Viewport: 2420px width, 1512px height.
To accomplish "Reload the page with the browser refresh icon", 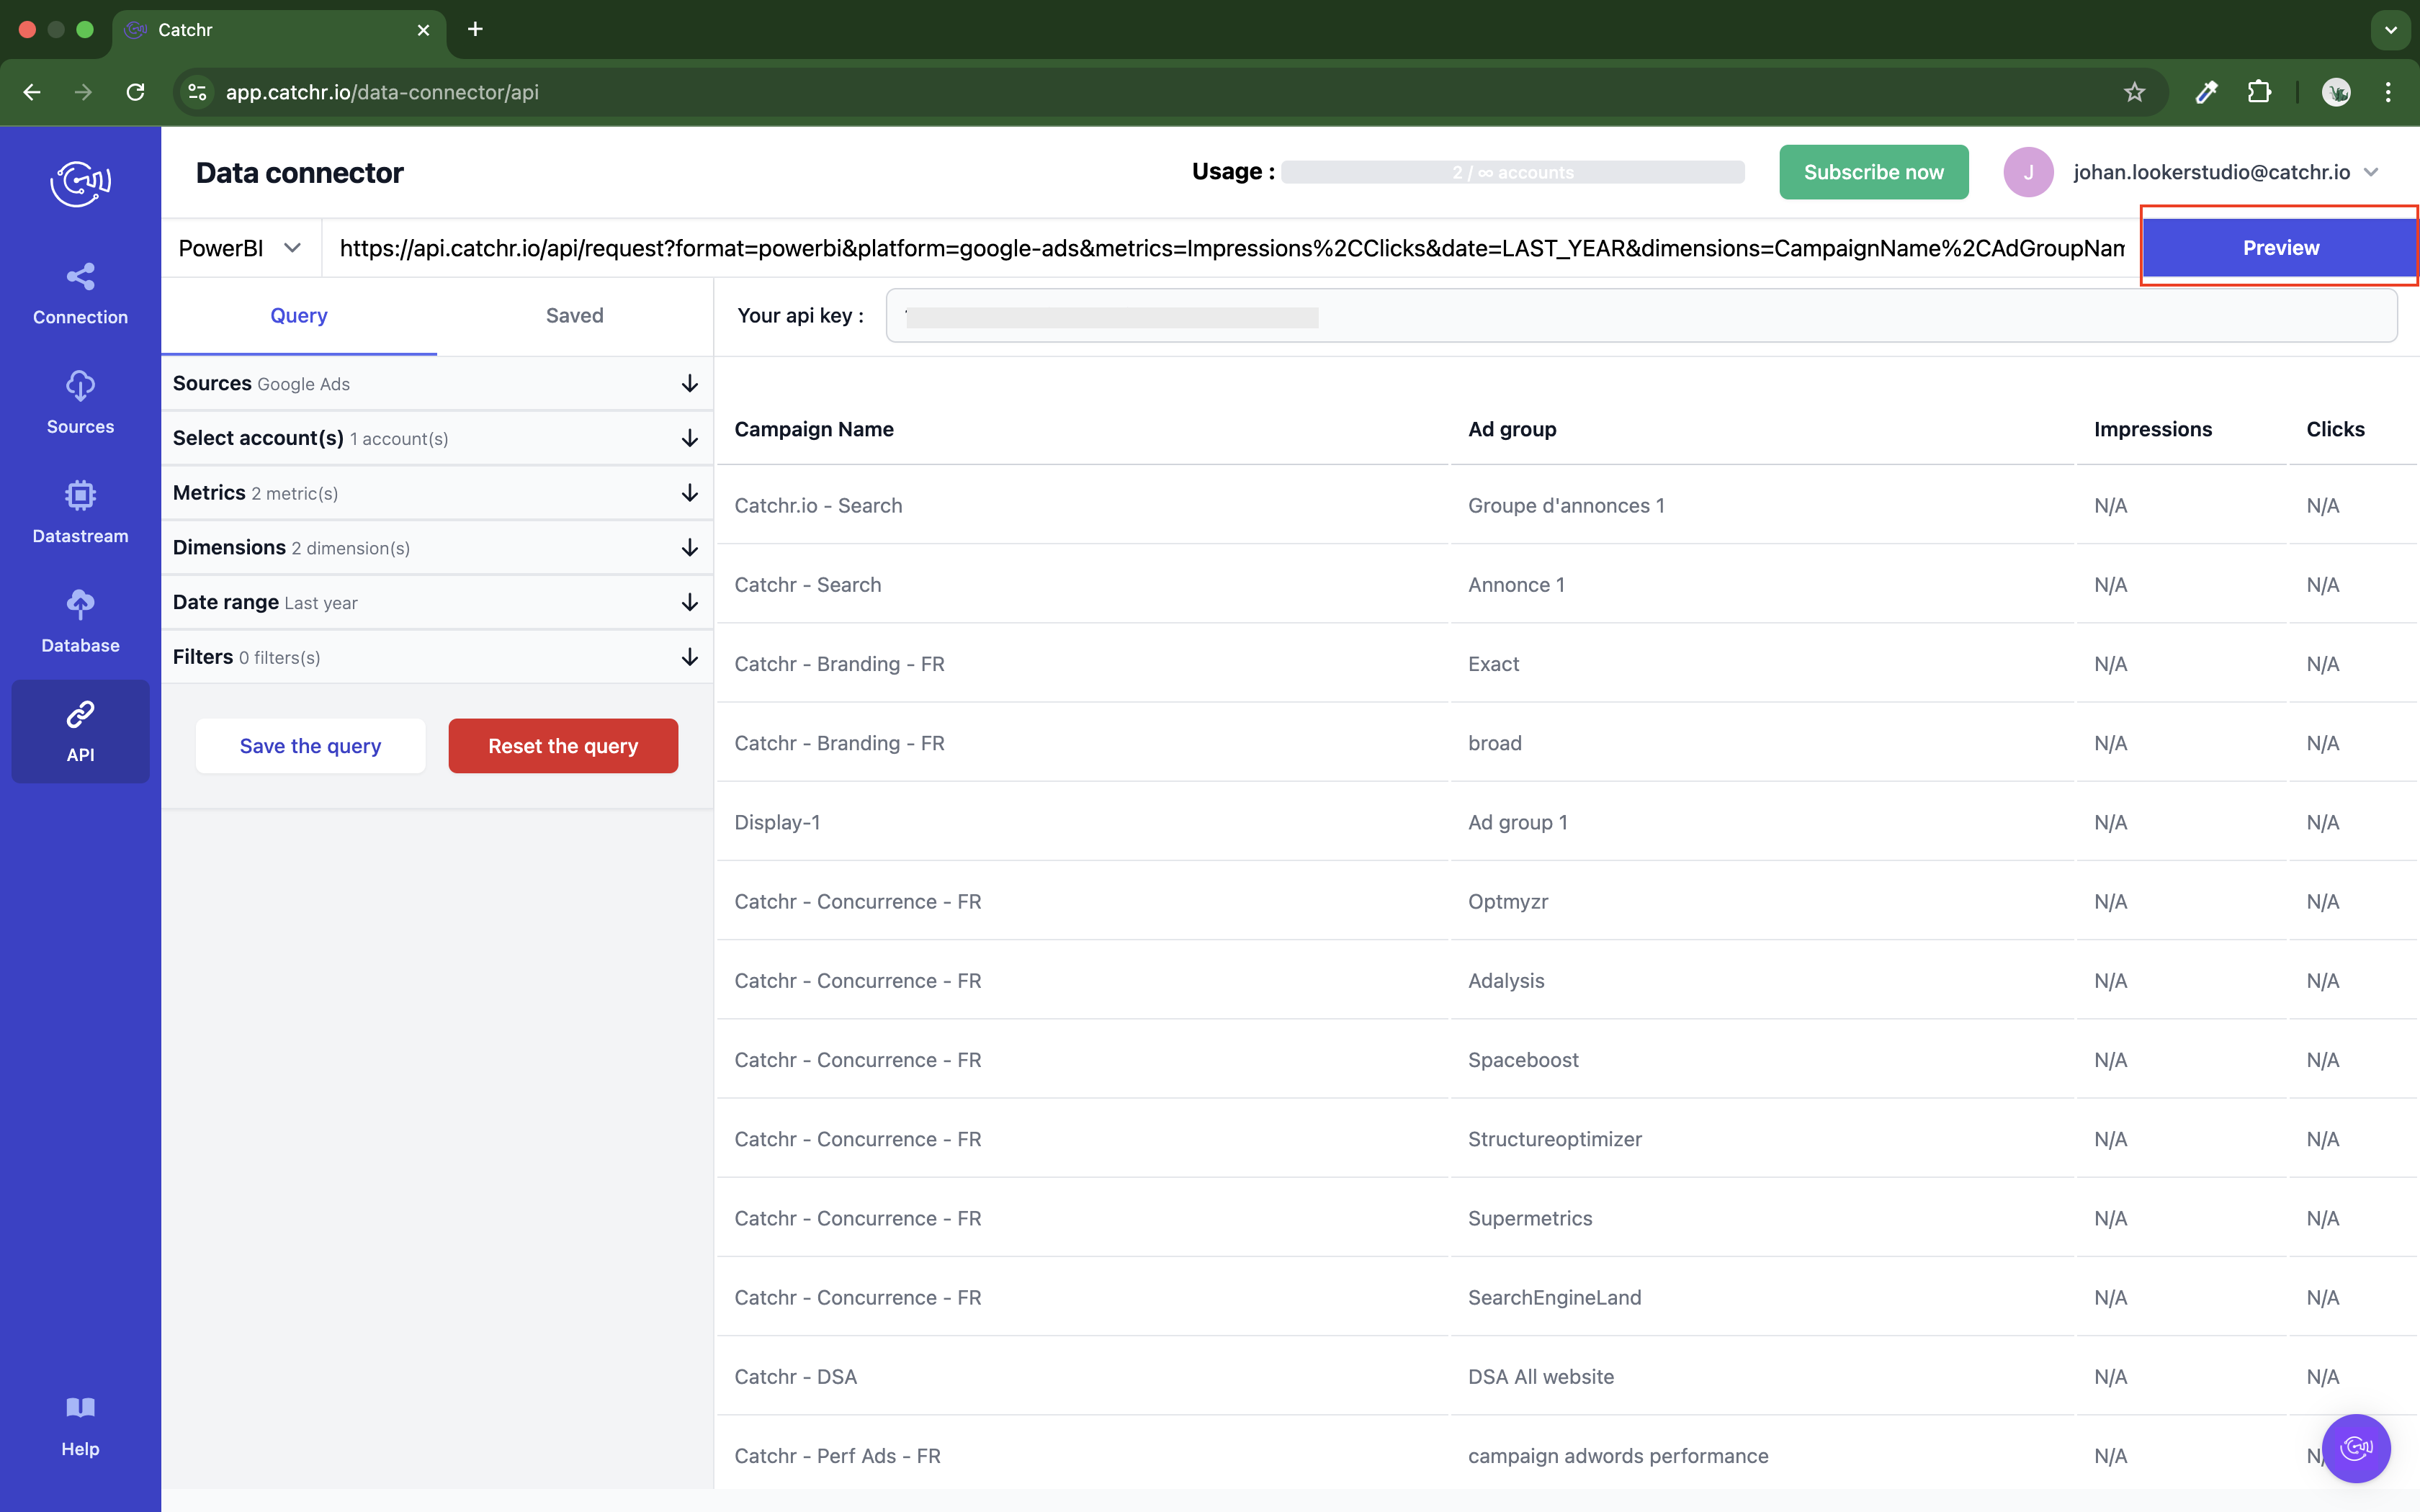I will (x=135, y=92).
